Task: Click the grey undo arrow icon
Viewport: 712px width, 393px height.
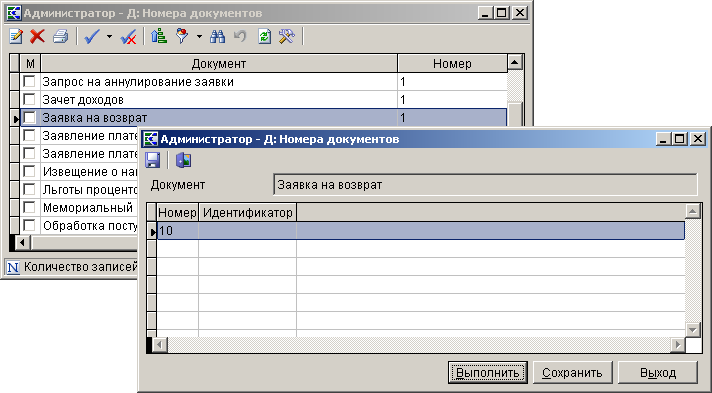Action: [240, 36]
